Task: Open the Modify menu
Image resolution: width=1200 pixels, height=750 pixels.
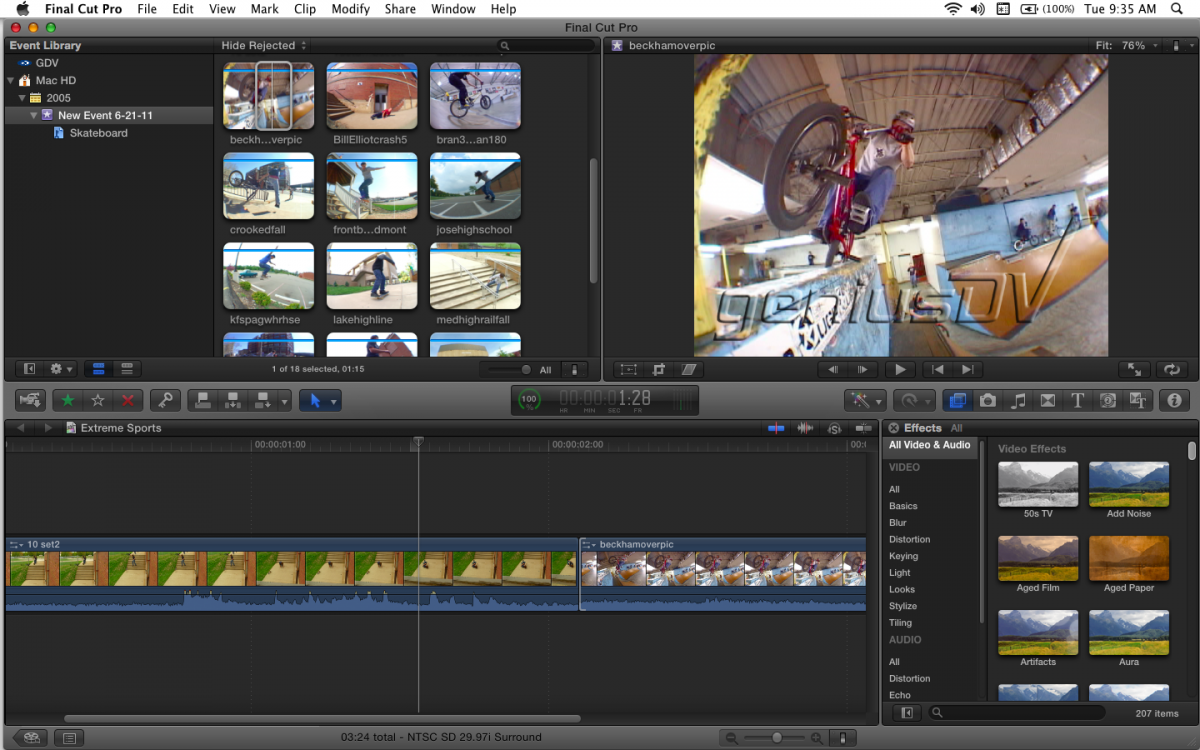Action: tap(350, 9)
